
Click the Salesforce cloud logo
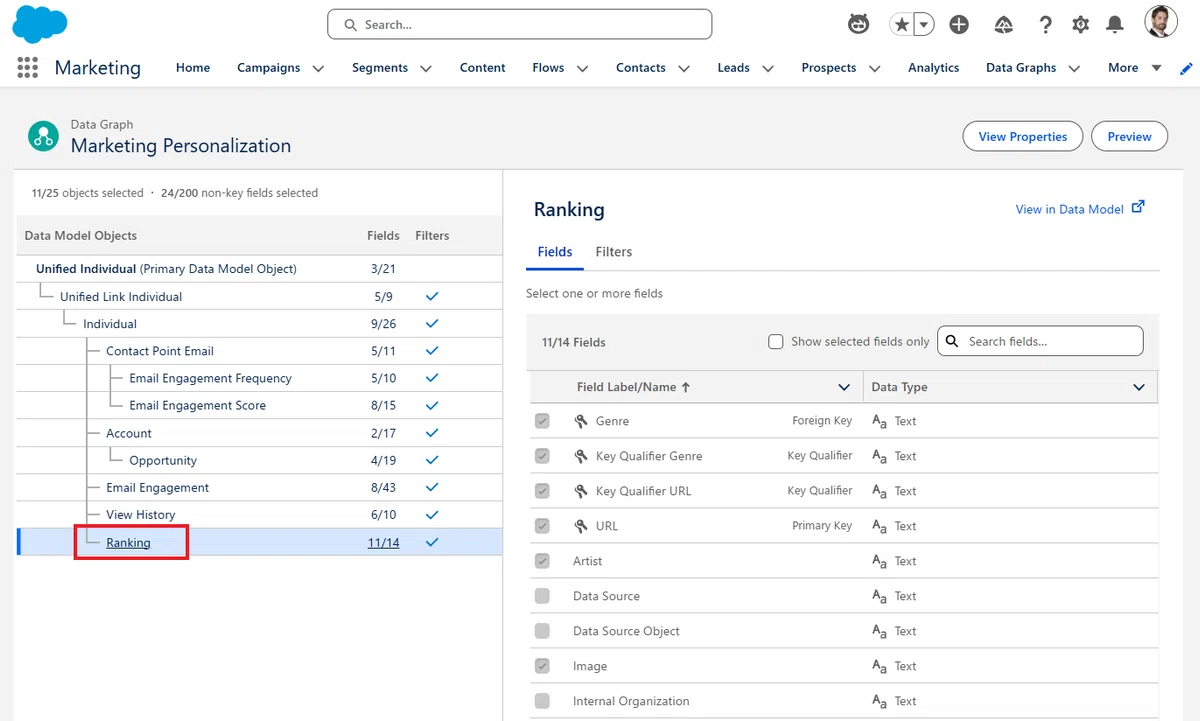pyautogui.click(x=40, y=24)
